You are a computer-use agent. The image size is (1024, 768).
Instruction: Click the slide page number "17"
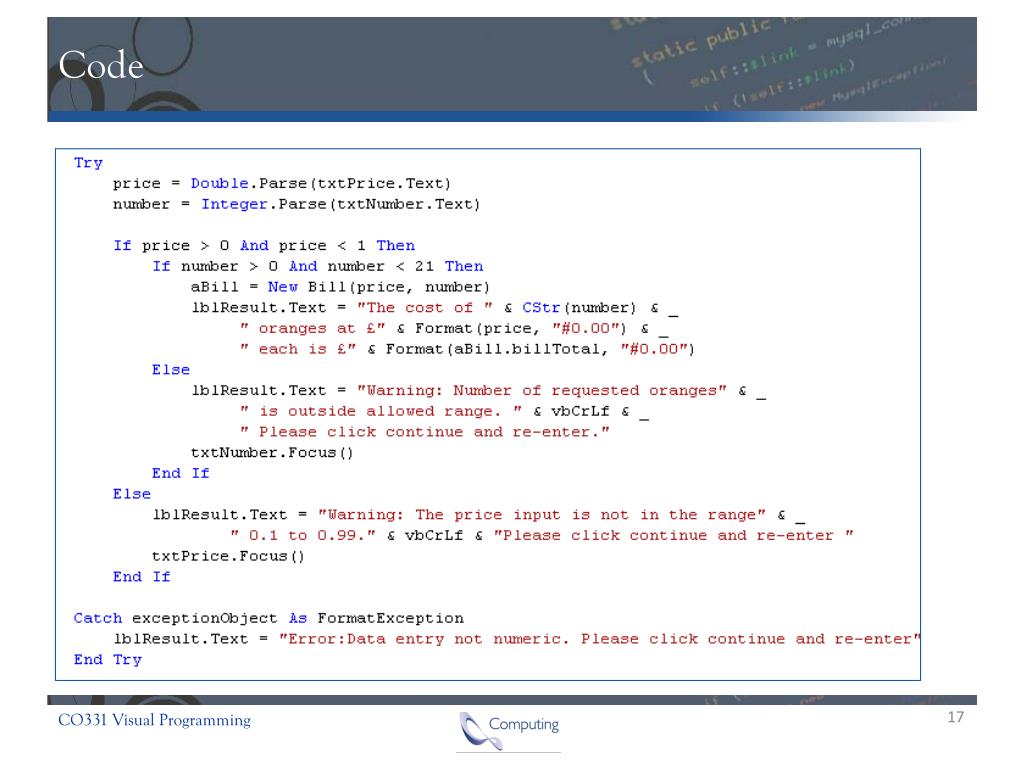[955, 717]
